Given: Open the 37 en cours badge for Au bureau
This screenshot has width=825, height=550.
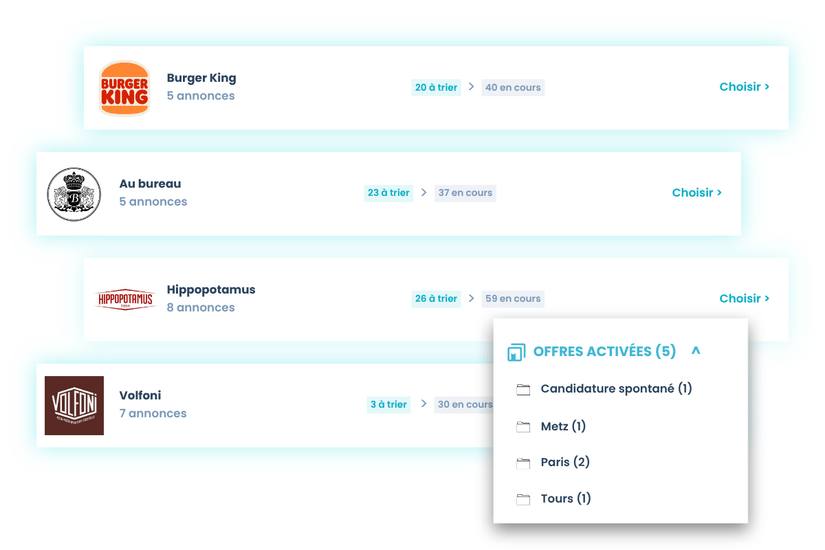Looking at the screenshot, I should (x=465, y=193).
